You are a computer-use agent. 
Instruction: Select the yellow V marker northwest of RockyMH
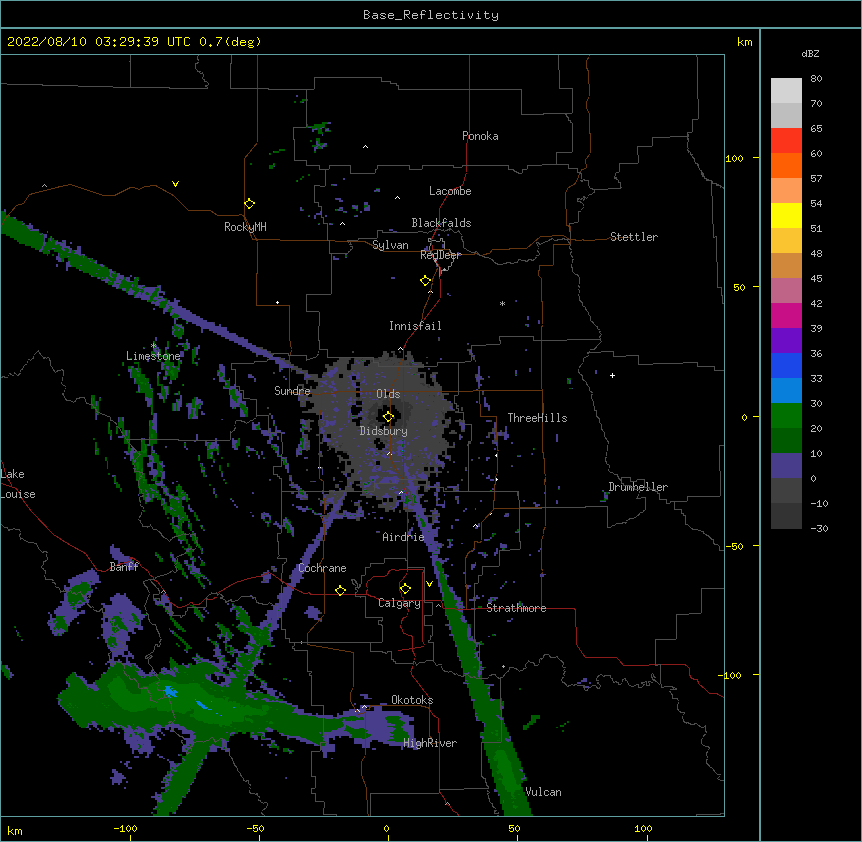point(175,184)
